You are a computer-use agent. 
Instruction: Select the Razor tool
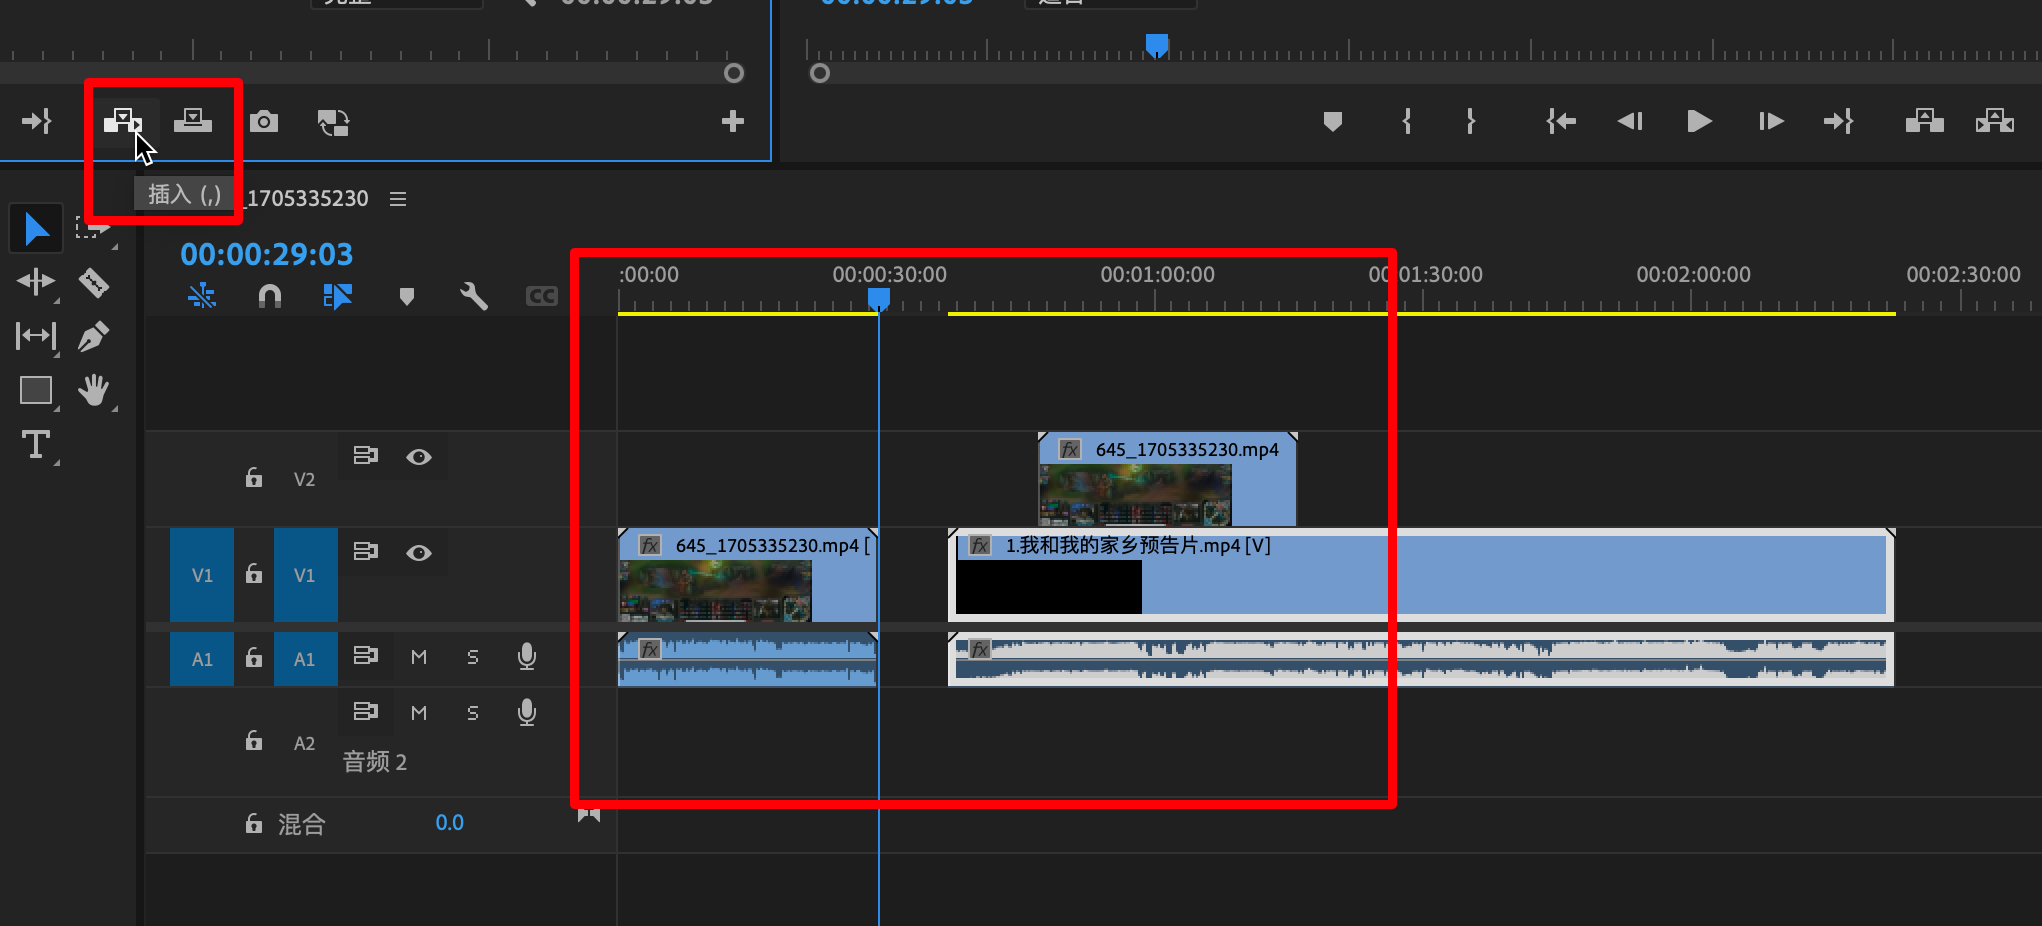(x=94, y=283)
